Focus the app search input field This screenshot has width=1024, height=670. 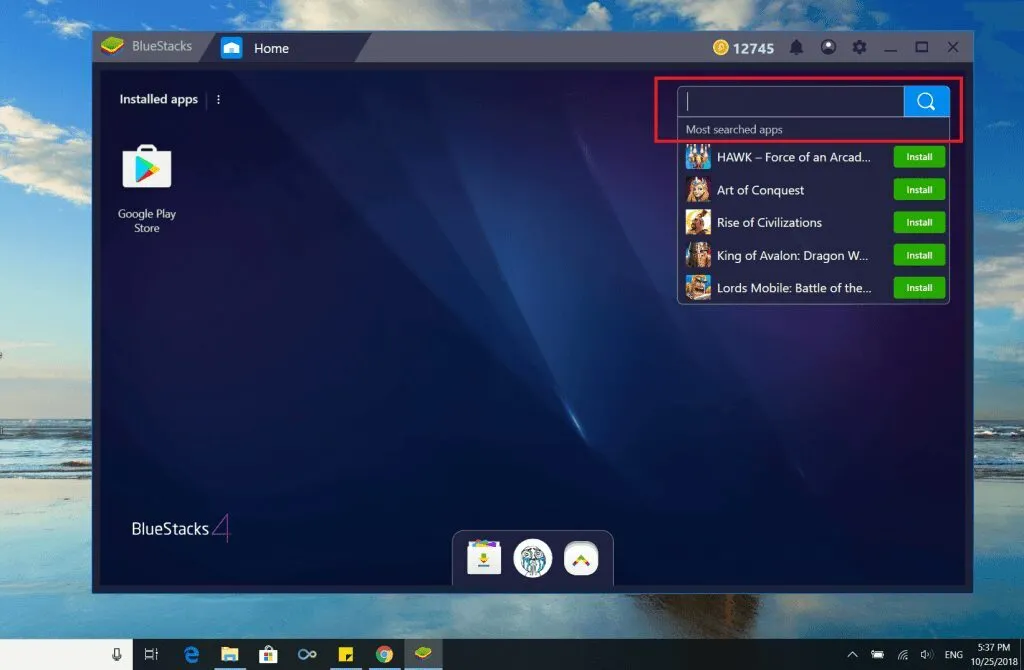coord(791,101)
